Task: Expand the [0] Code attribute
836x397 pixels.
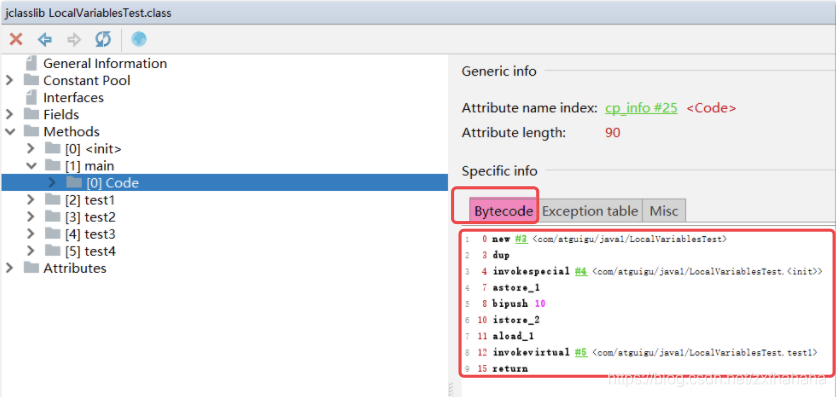Action: (52, 183)
